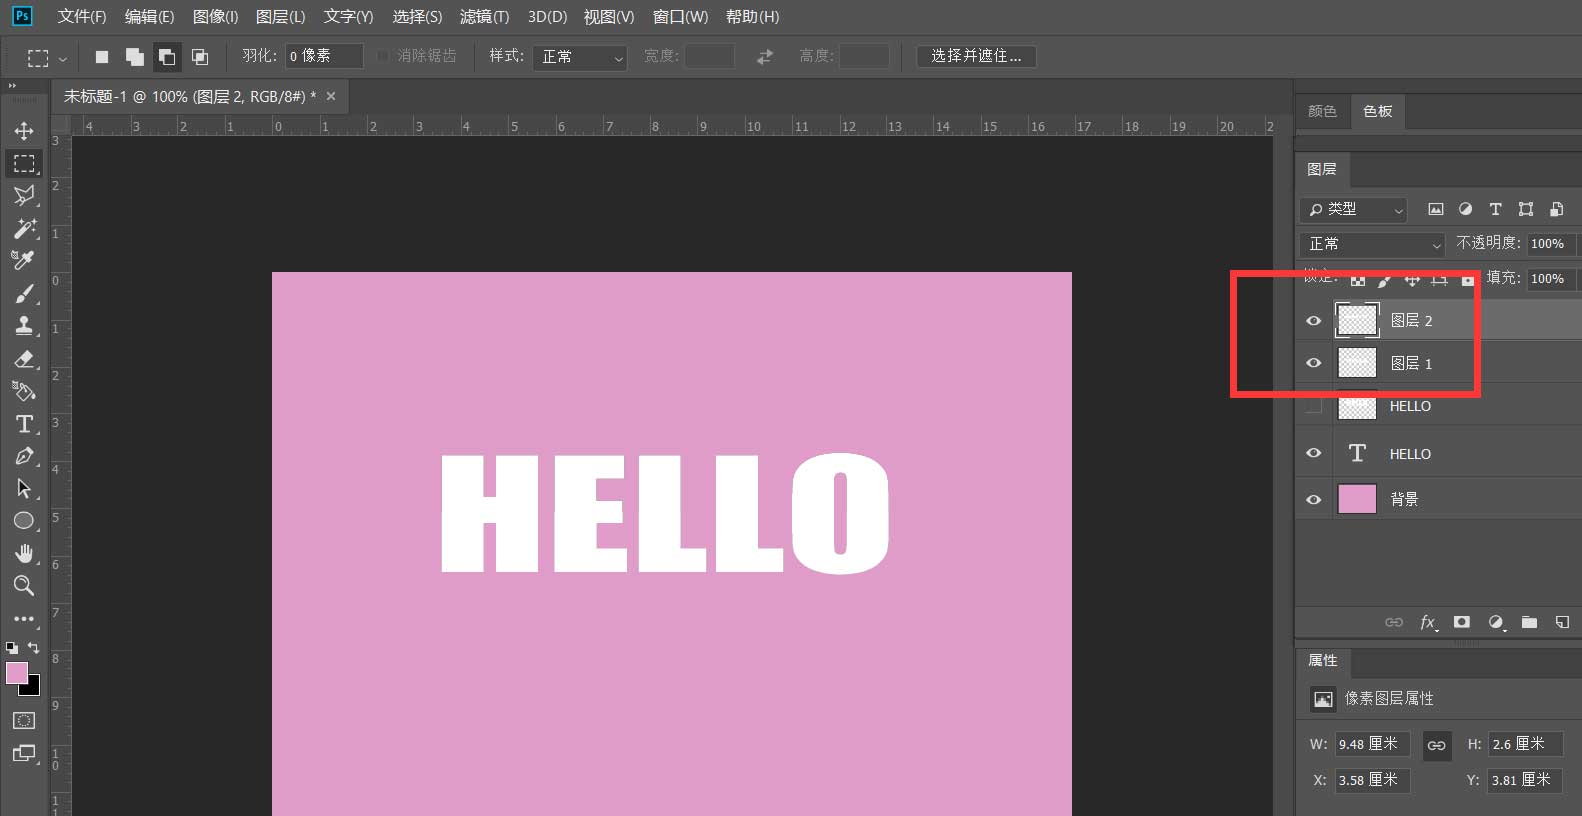1582x816 pixels.
Task: Toggle shape layer filter
Action: (x=1526, y=209)
